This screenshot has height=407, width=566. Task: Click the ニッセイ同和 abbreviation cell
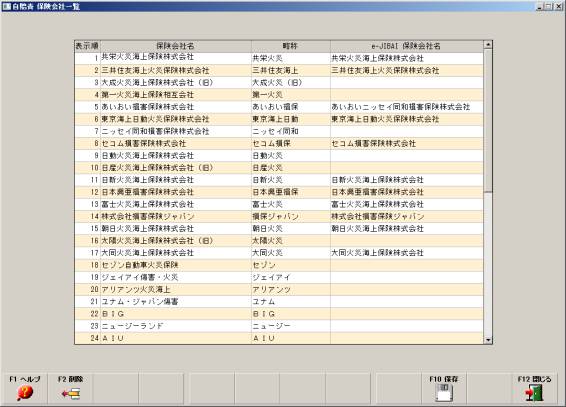(291, 131)
